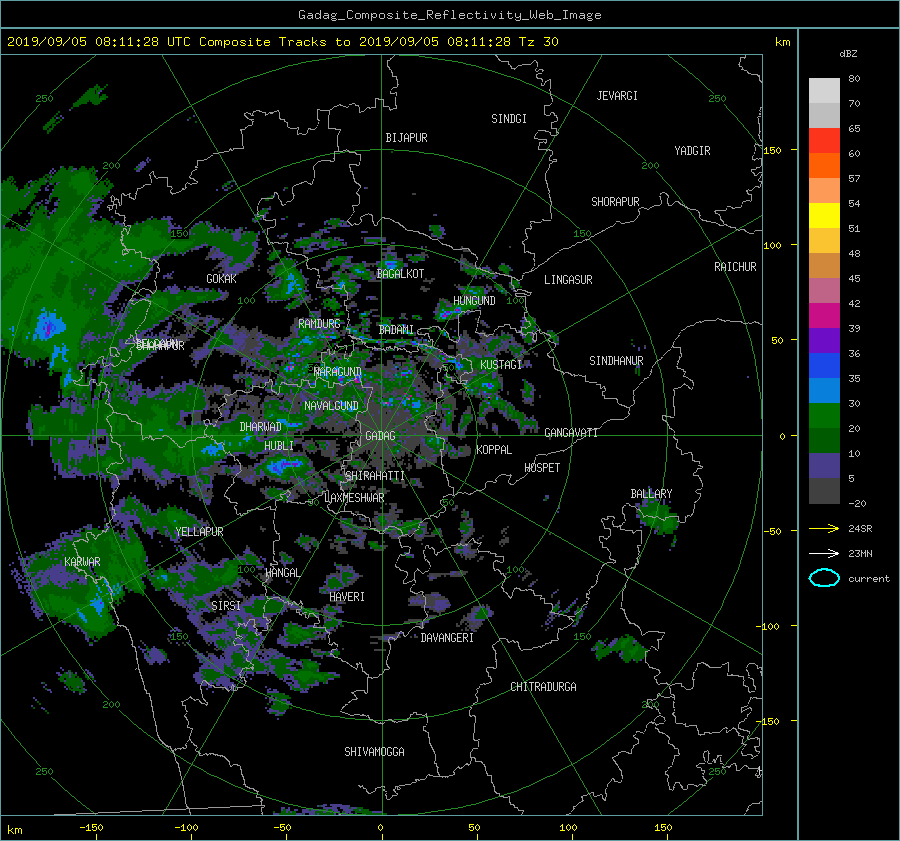Click the YADGIR city label

[692, 151]
